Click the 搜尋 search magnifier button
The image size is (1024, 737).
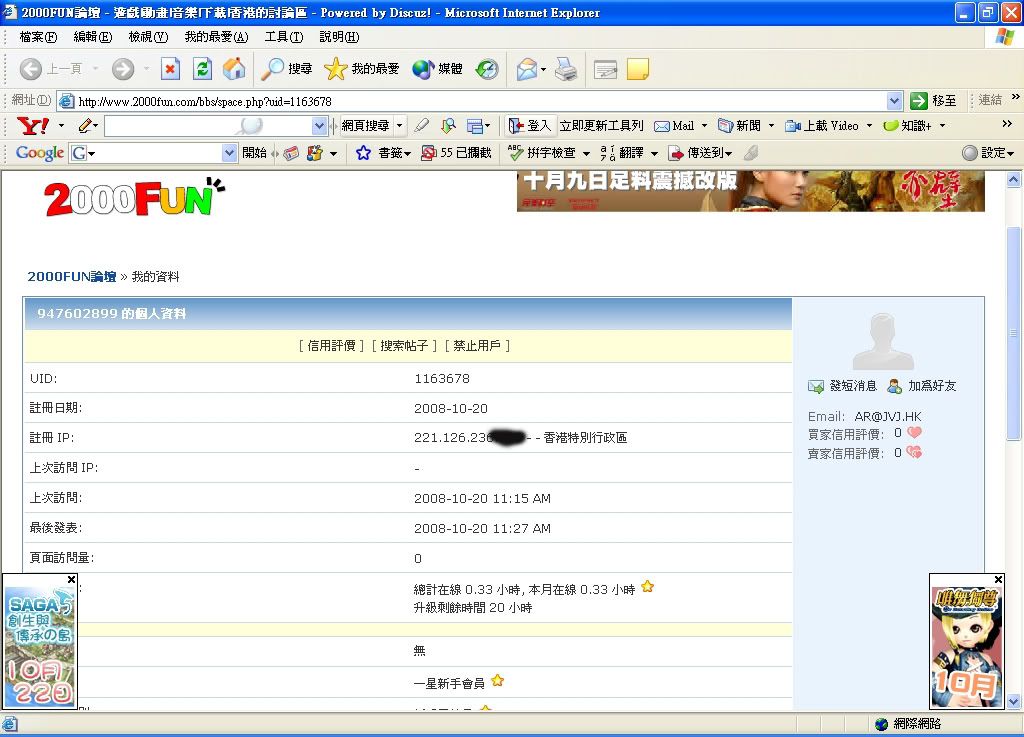[x=287, y=69]
